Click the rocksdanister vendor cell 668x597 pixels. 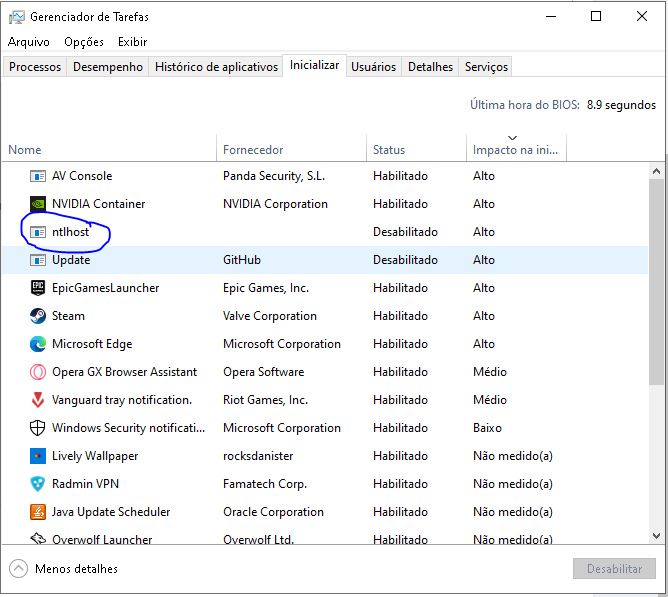coord(258,456)
